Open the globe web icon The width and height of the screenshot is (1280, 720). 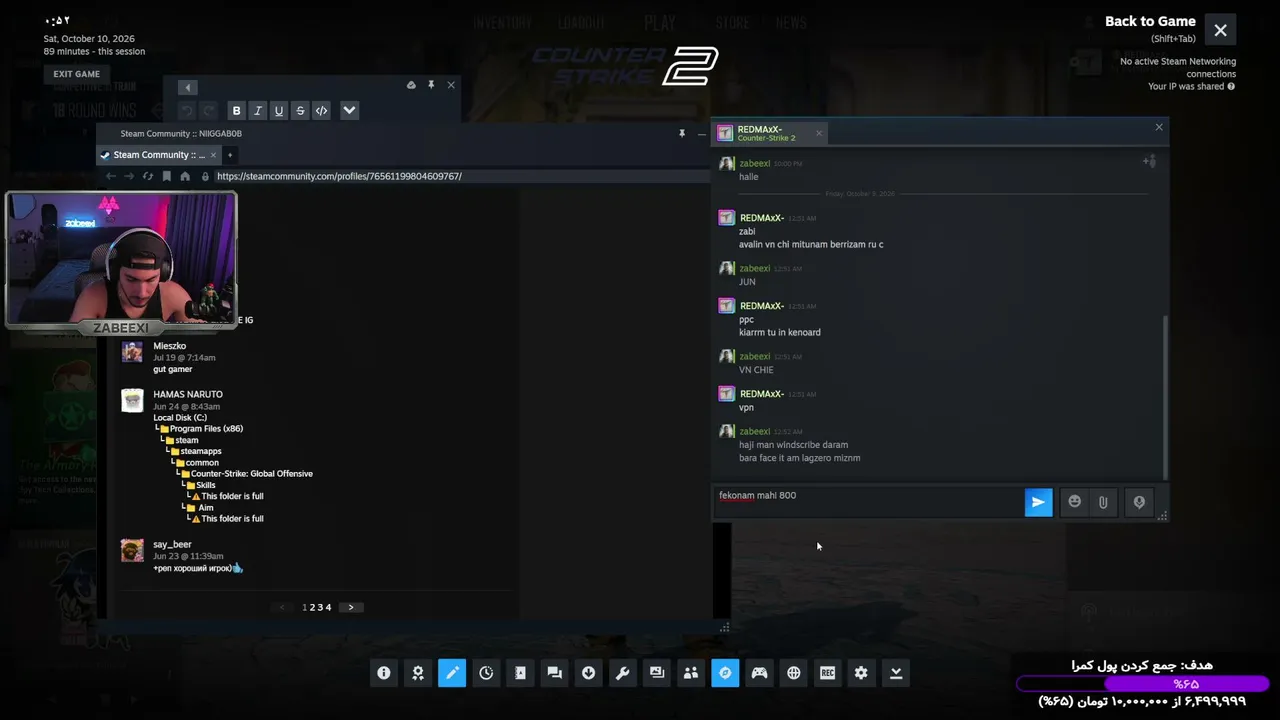(x=793, y=673)
